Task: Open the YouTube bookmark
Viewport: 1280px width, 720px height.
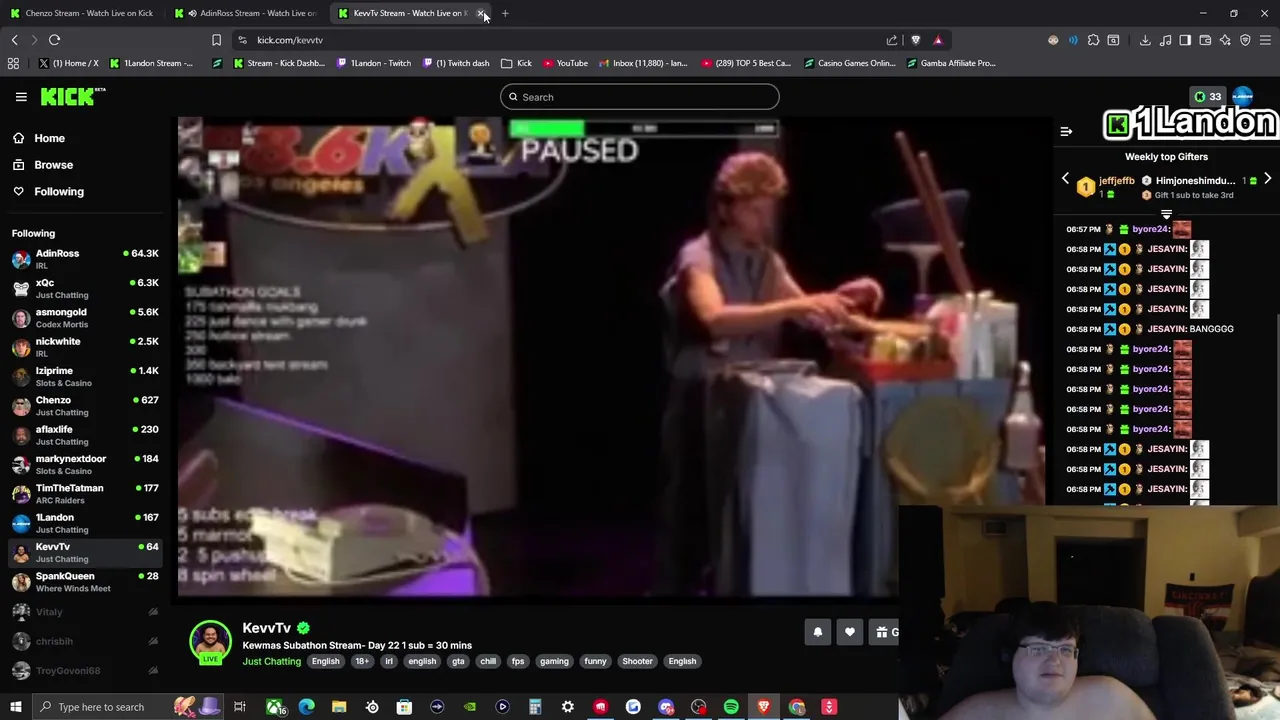Action: (564, 63)
